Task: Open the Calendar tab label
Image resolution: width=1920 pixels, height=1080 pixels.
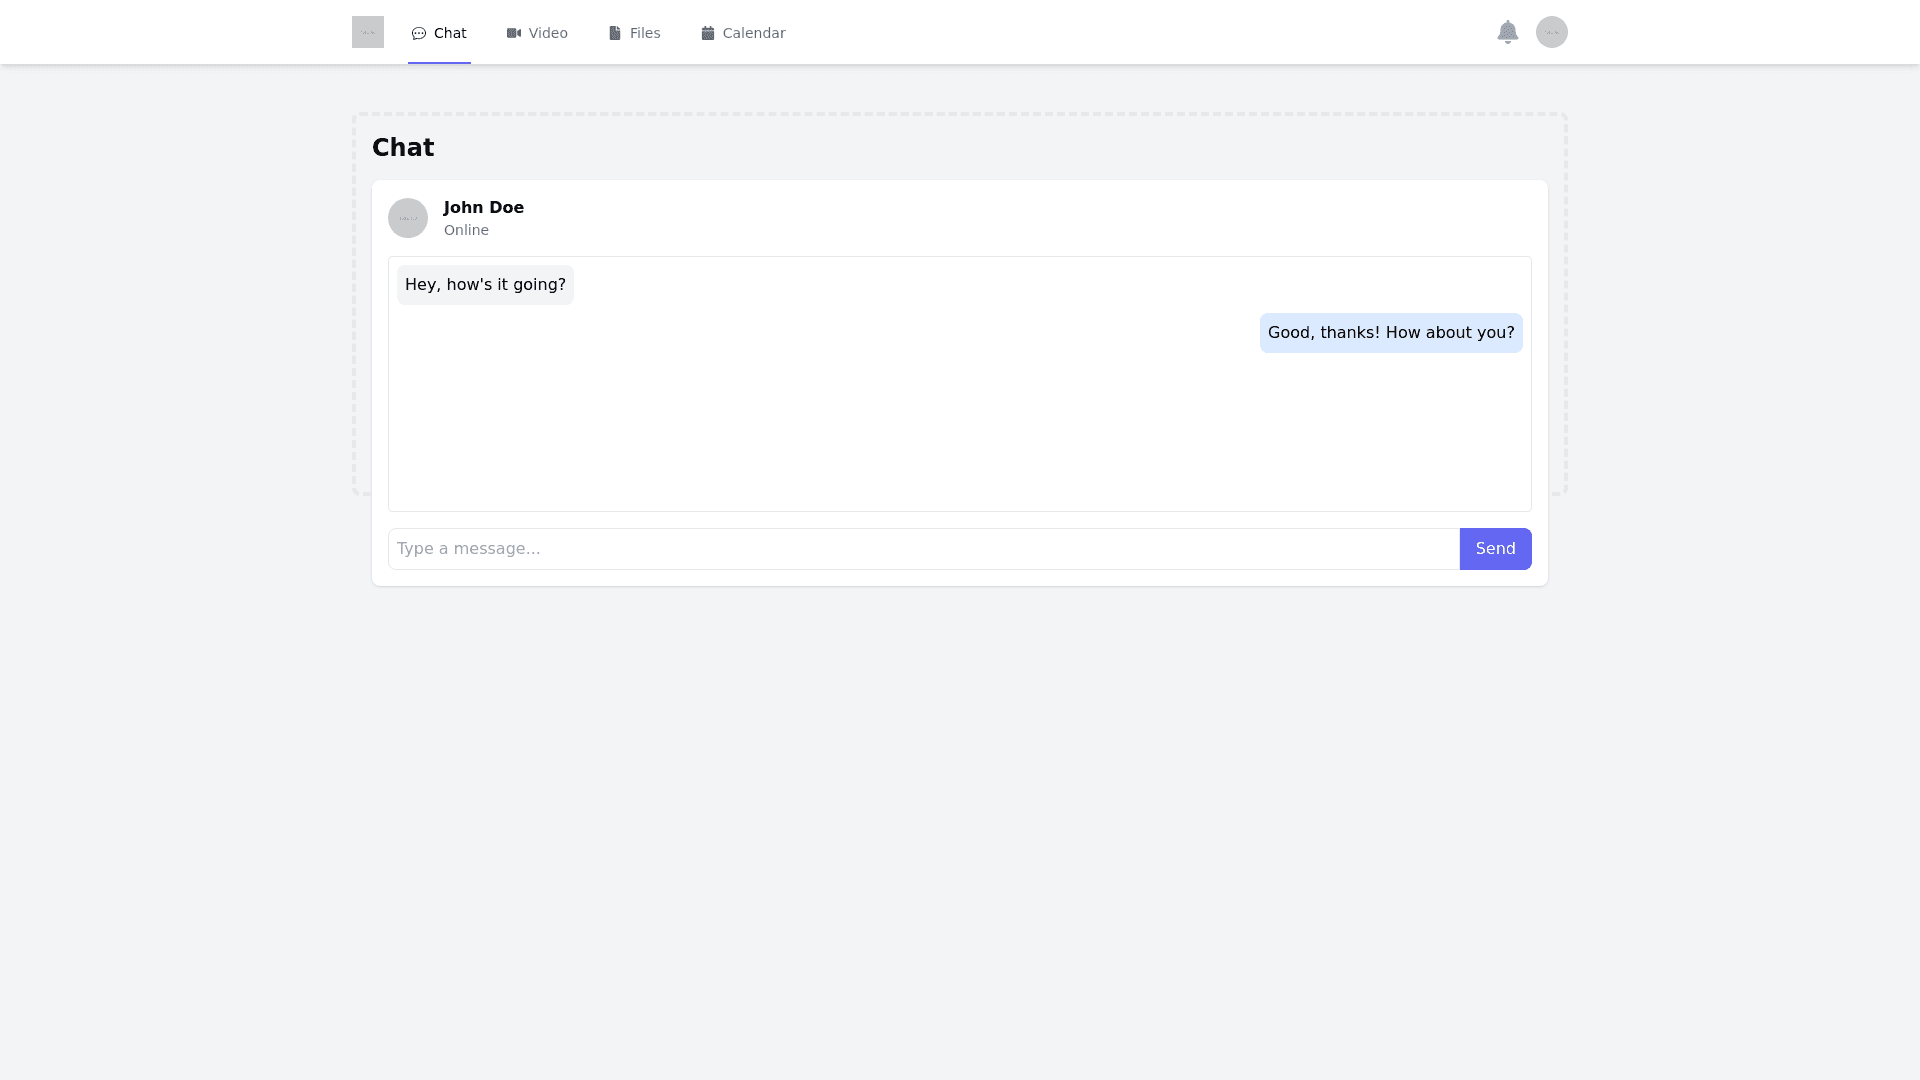Action: point(754,33)
